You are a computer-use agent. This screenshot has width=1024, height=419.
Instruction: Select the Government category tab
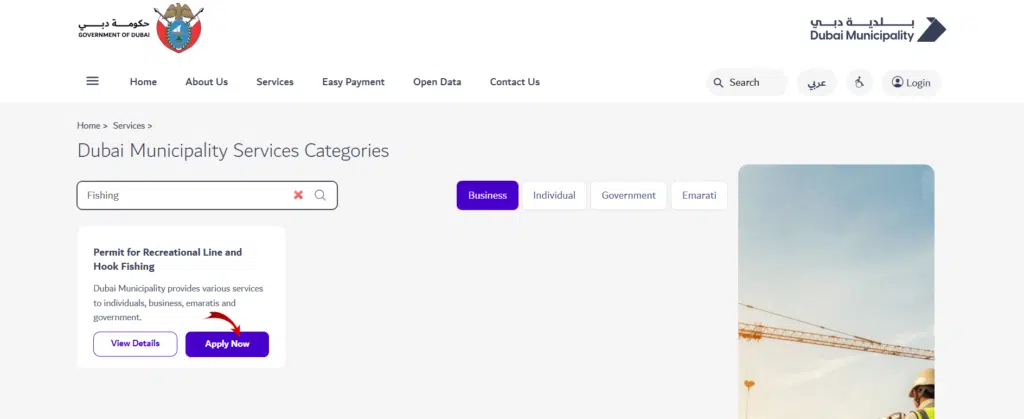[x=628, y=195]
